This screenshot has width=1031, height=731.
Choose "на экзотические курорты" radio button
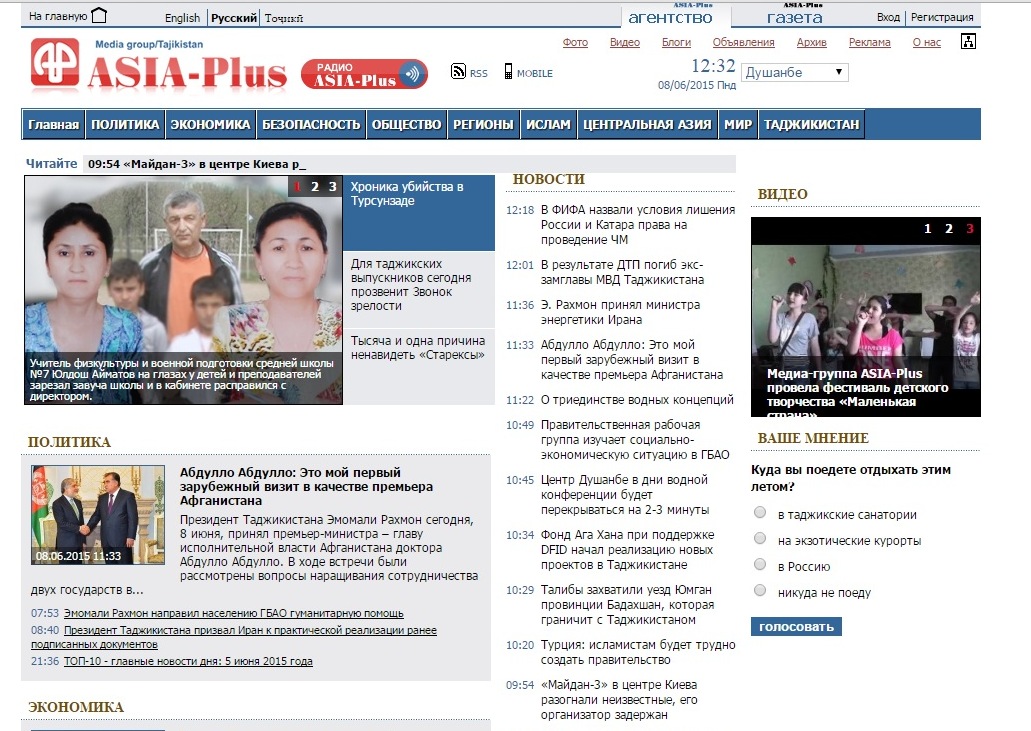tap(760, 540)
